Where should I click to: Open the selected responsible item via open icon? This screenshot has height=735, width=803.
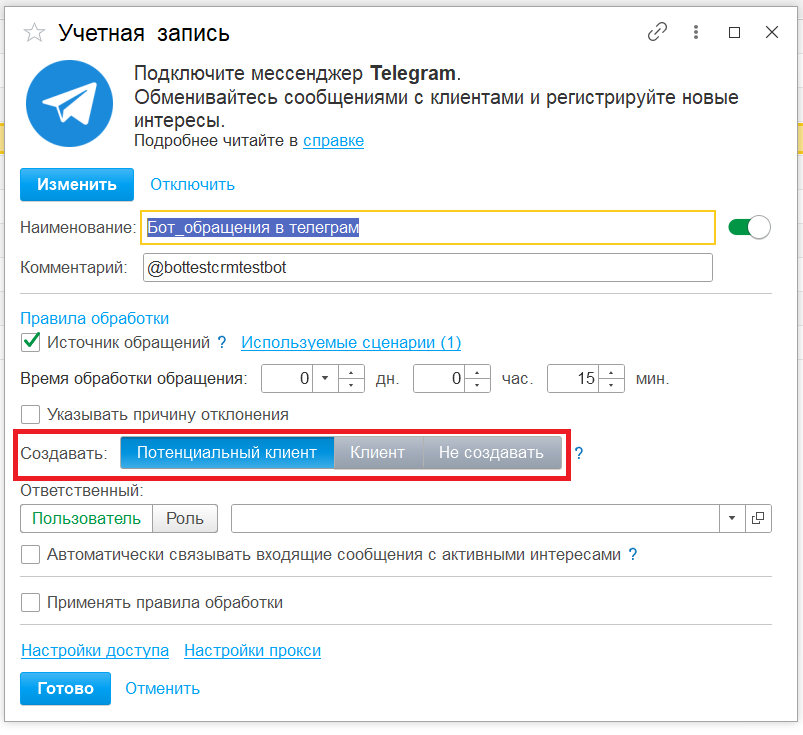[758, 518]
